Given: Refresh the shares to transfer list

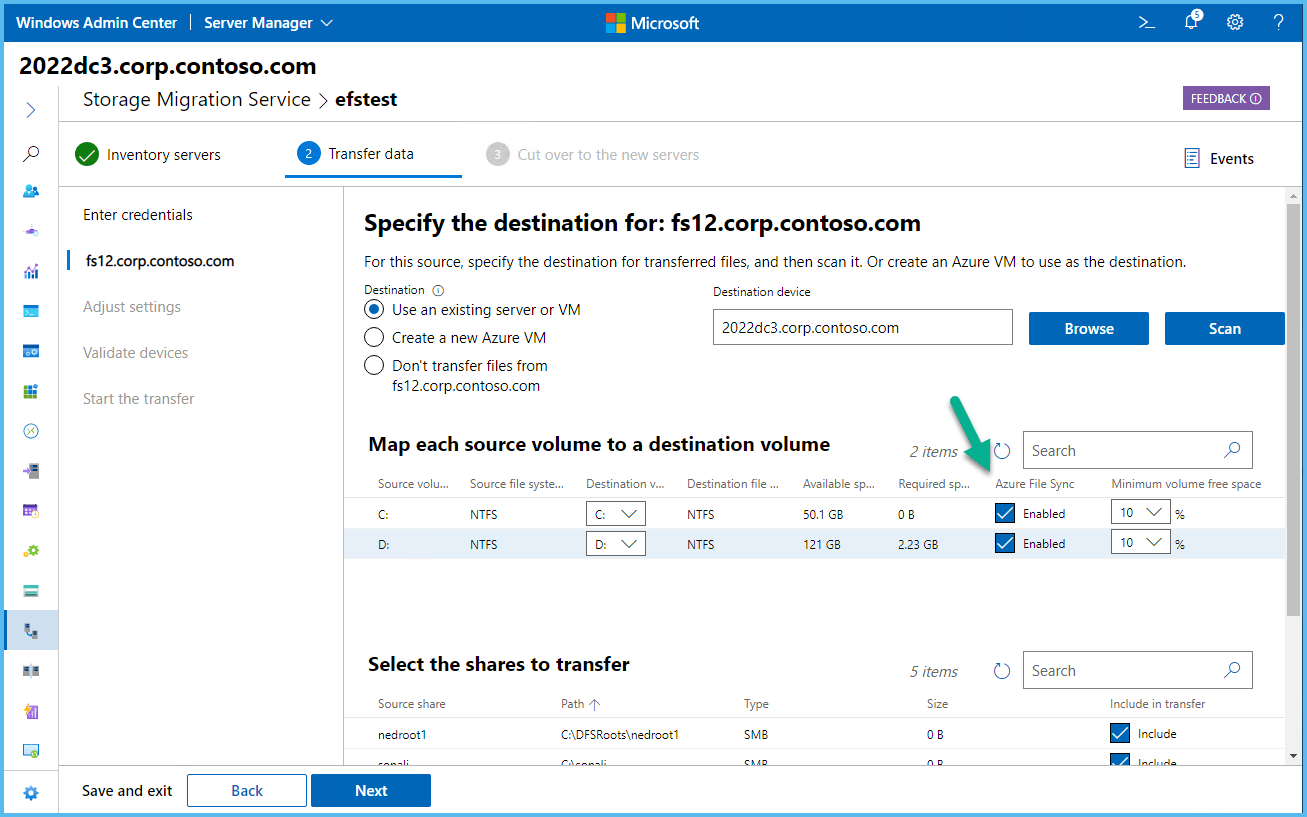Looking at the screenshot, I should [1001, 670].
